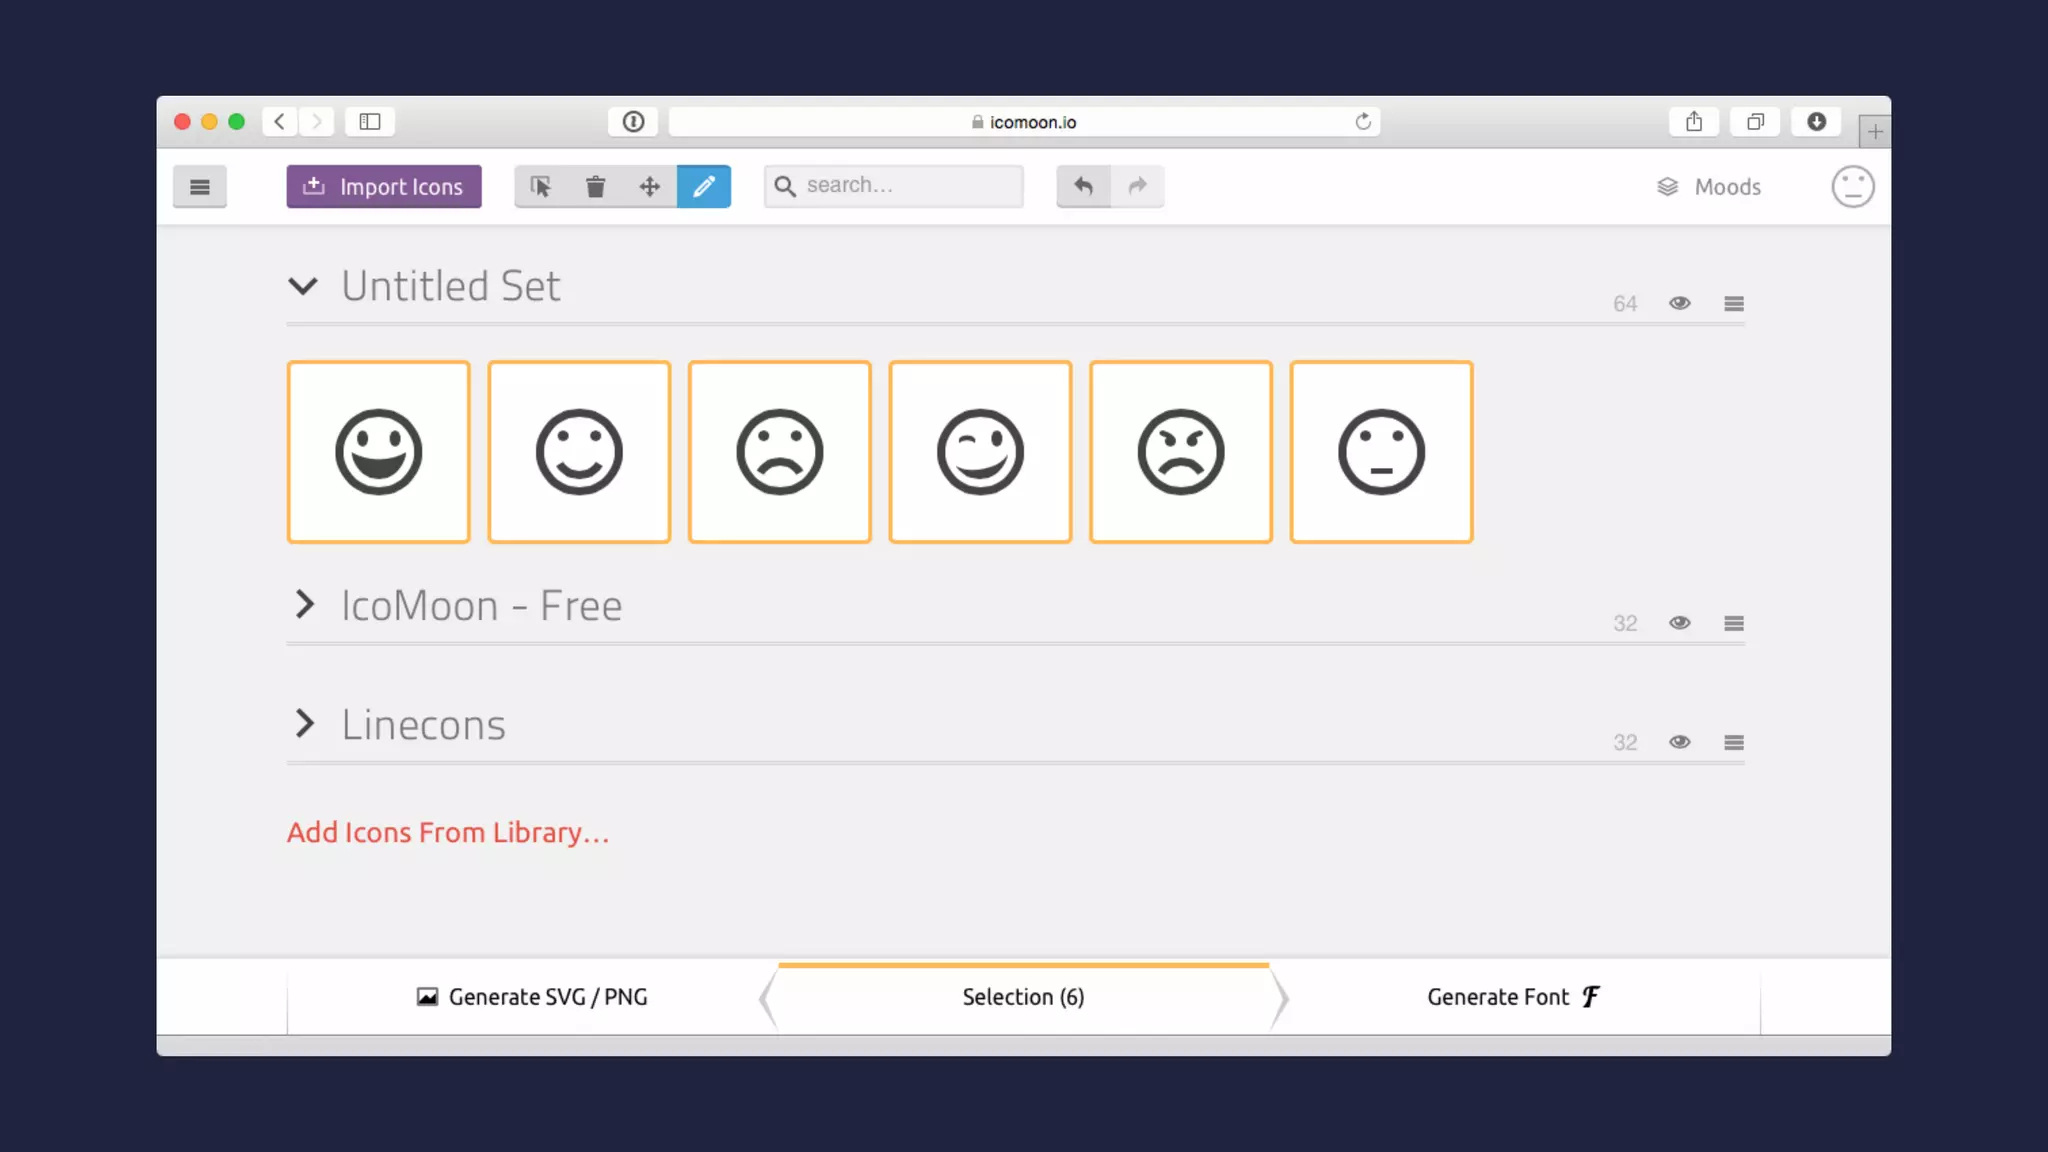Open the hamburger main menu
Viewport: 2048px width, 1152px height.
click(199, 186)
